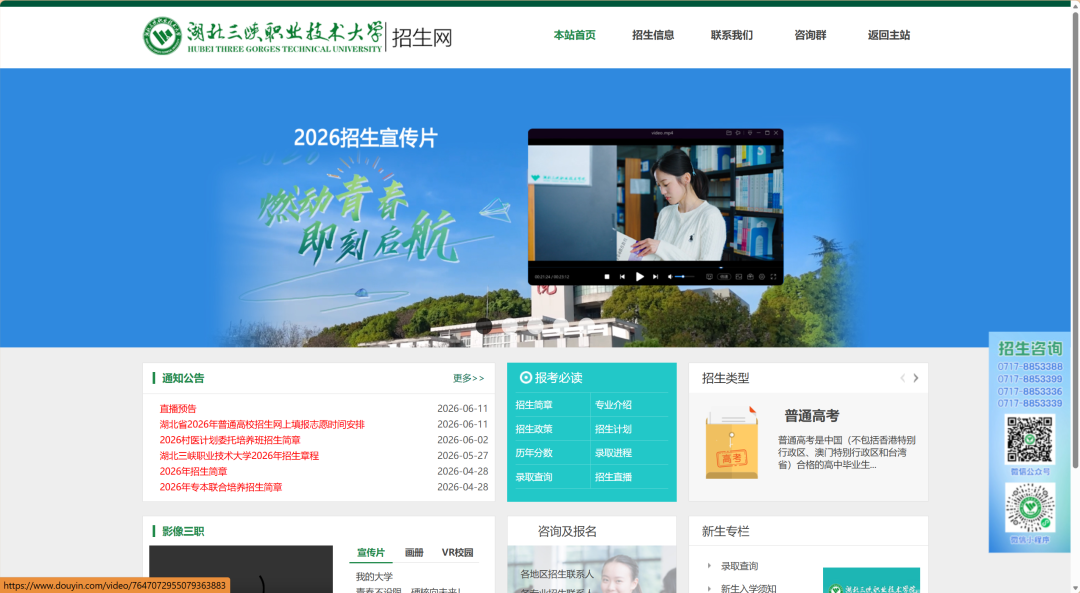1080x593 pixels.
Task: Open the 普通高考 heading
Action: (x=811, y=416)
